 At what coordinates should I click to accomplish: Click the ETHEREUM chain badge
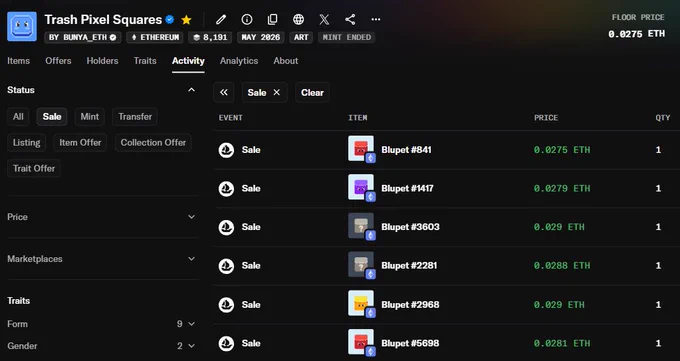point(155,37)
